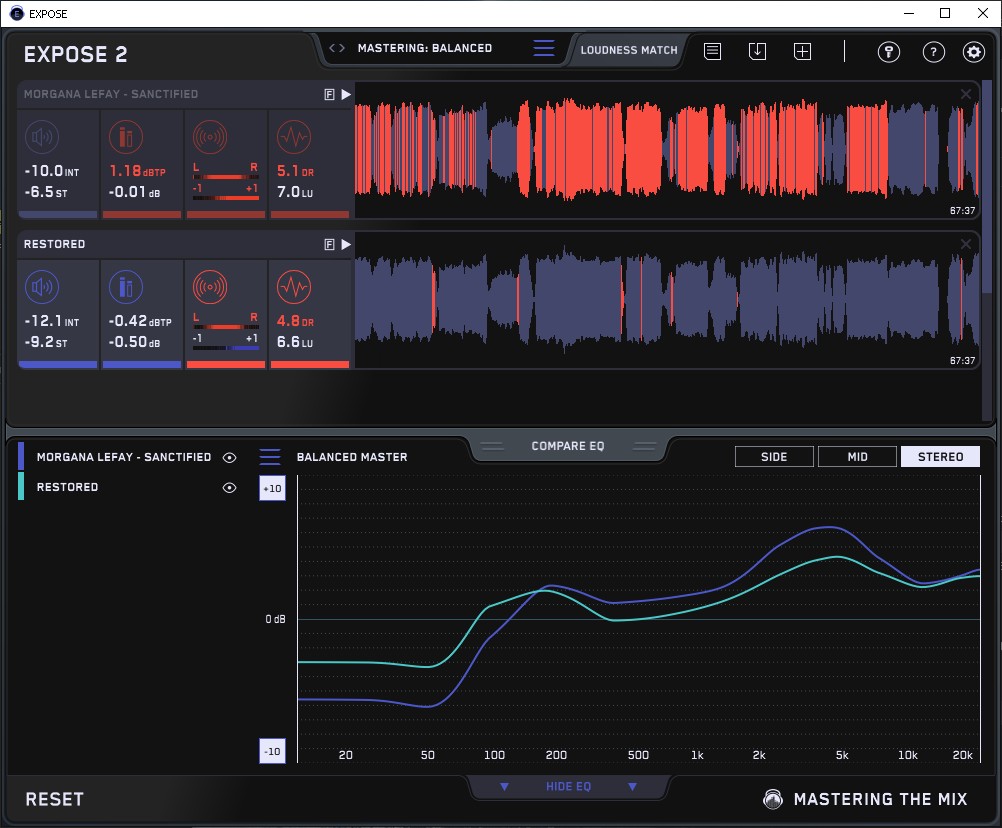Click the export/download icon in header
The width and height of the screenshot is (1002, 828).
(757, 51)
